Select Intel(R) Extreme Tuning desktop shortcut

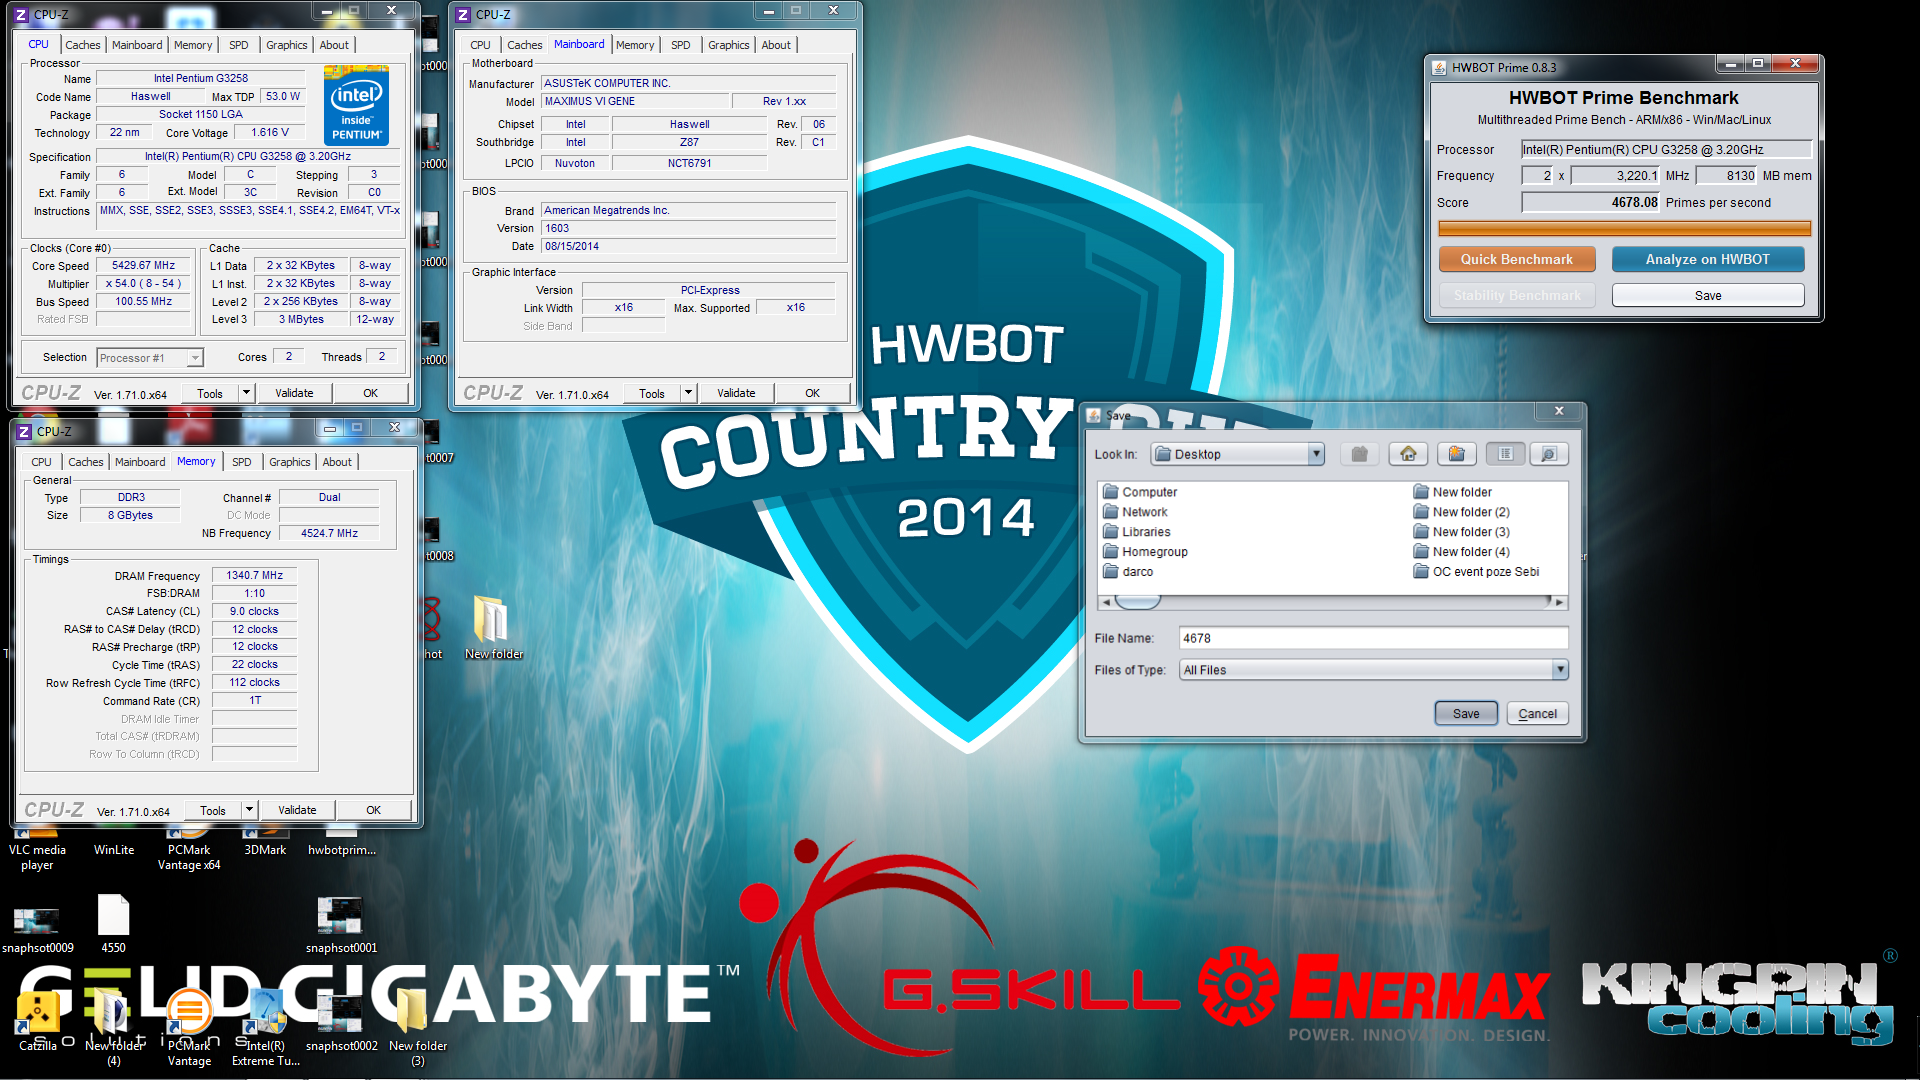(x=266, y=1028)
